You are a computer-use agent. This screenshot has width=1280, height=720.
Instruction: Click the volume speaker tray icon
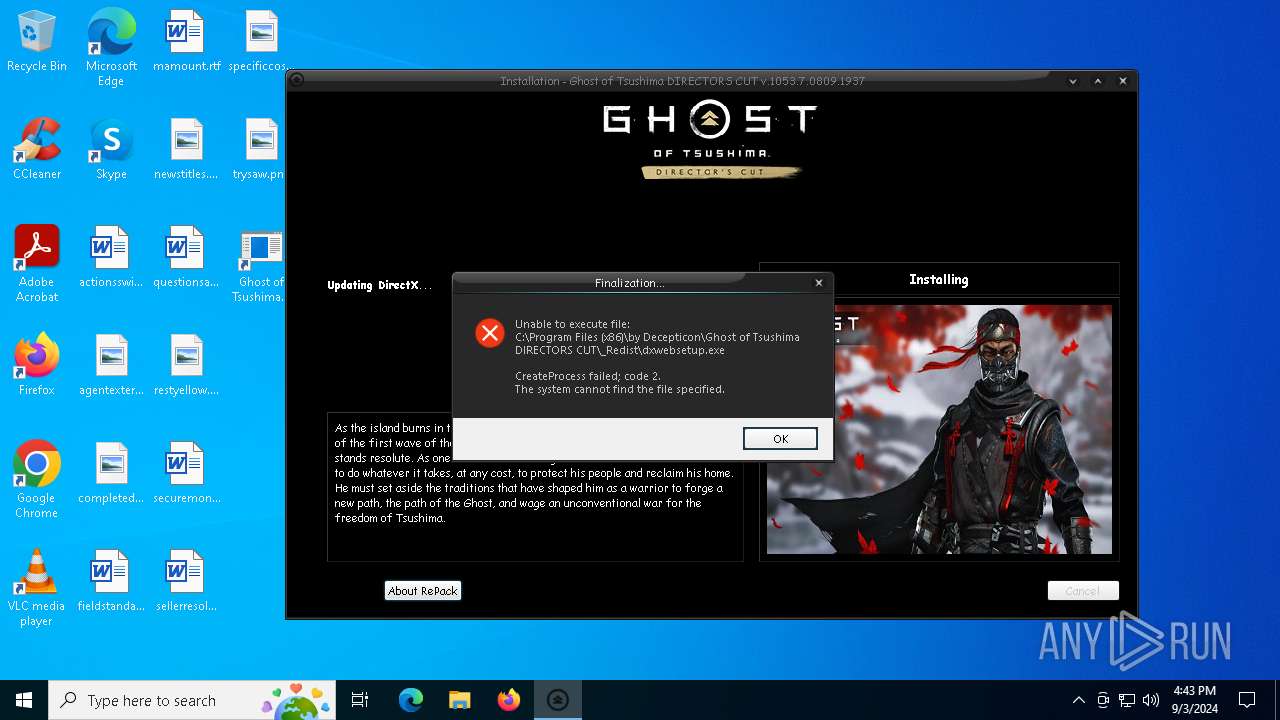(1151, 700)
